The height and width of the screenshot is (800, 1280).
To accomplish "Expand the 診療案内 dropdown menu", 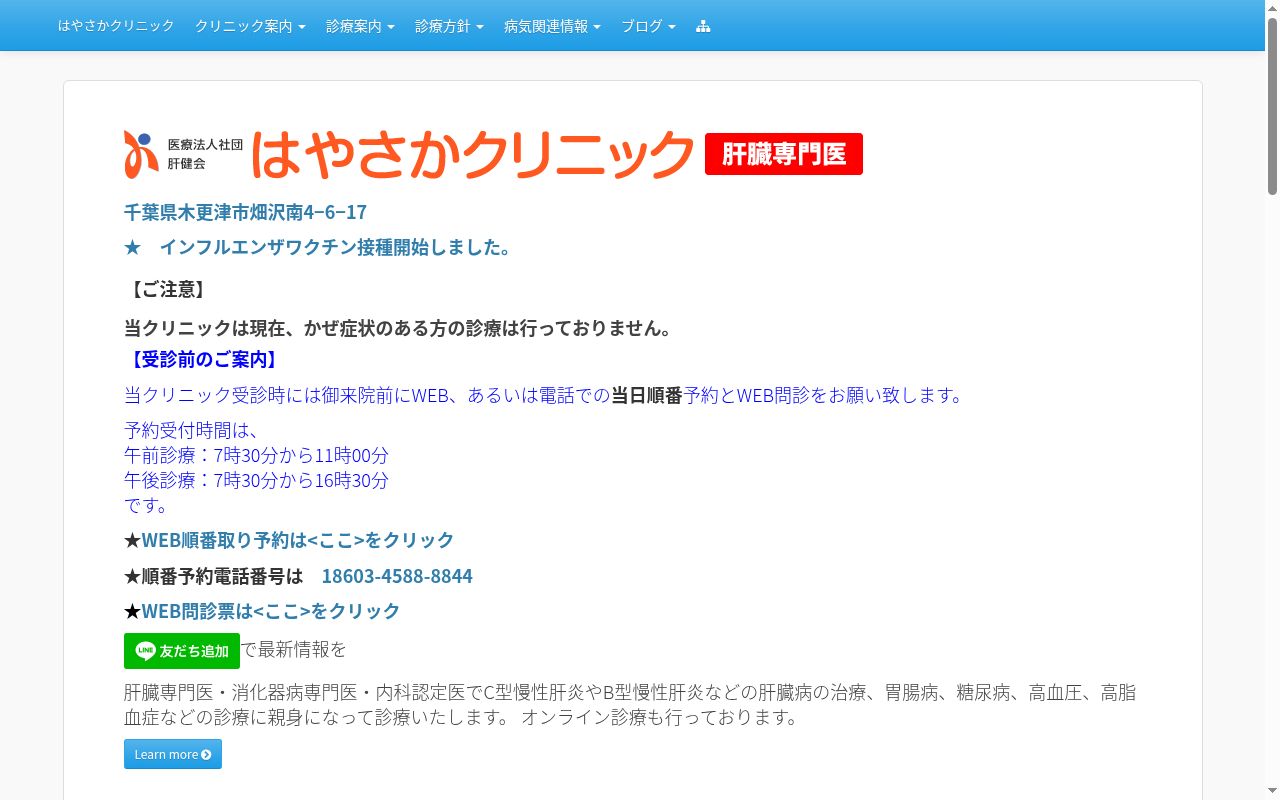I will click(x=360, y=26).
